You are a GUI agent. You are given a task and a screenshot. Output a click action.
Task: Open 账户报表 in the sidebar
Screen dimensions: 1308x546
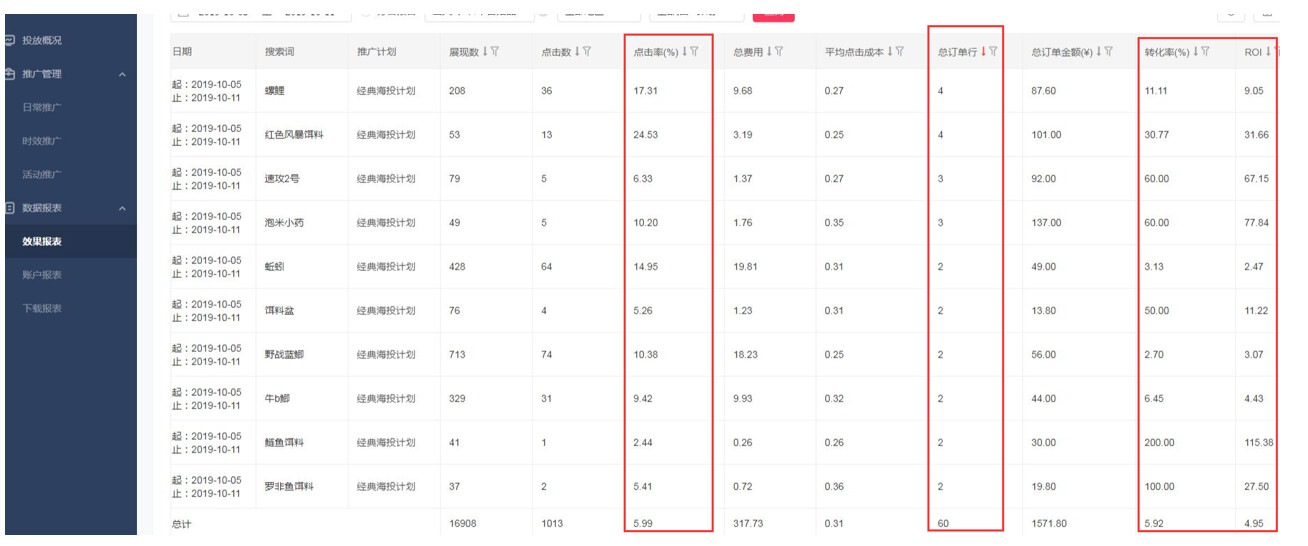click(x=42, y=275)
